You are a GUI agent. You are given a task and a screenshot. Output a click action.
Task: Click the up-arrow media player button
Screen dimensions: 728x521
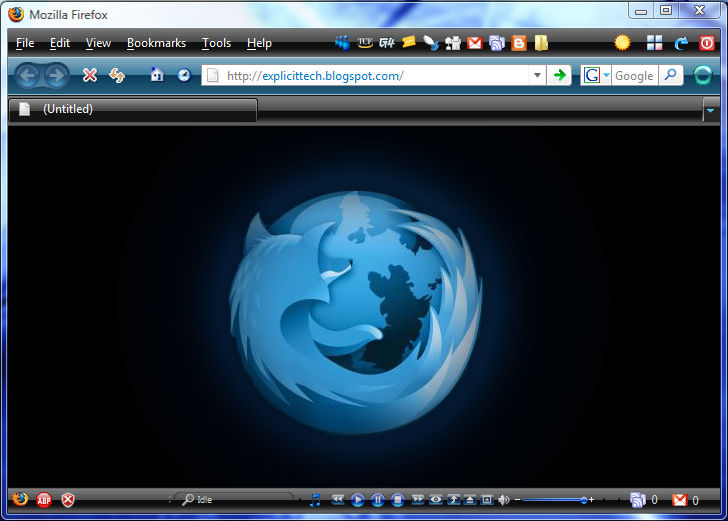453,500
